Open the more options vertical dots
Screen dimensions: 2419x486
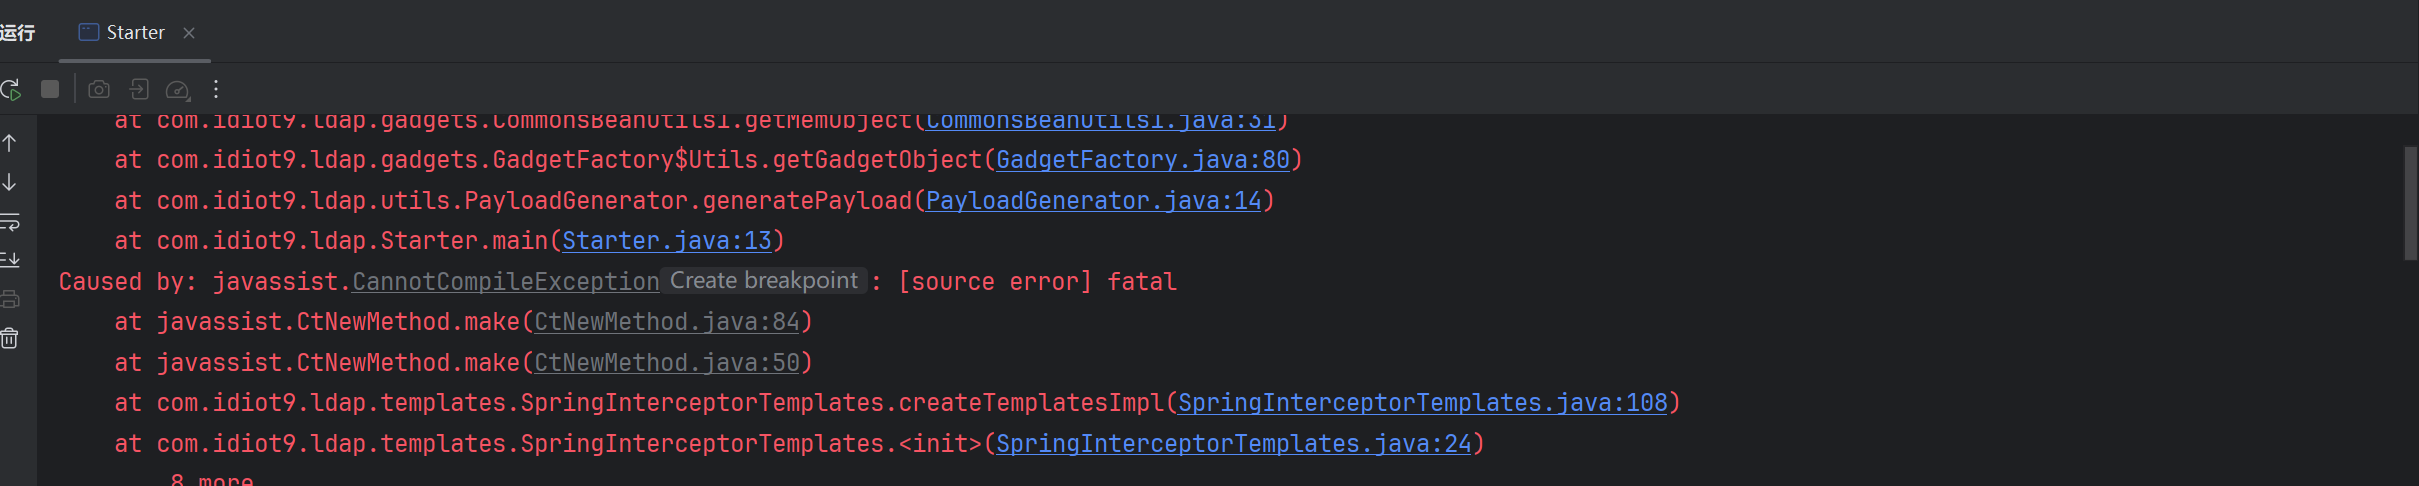click(216, 90)
